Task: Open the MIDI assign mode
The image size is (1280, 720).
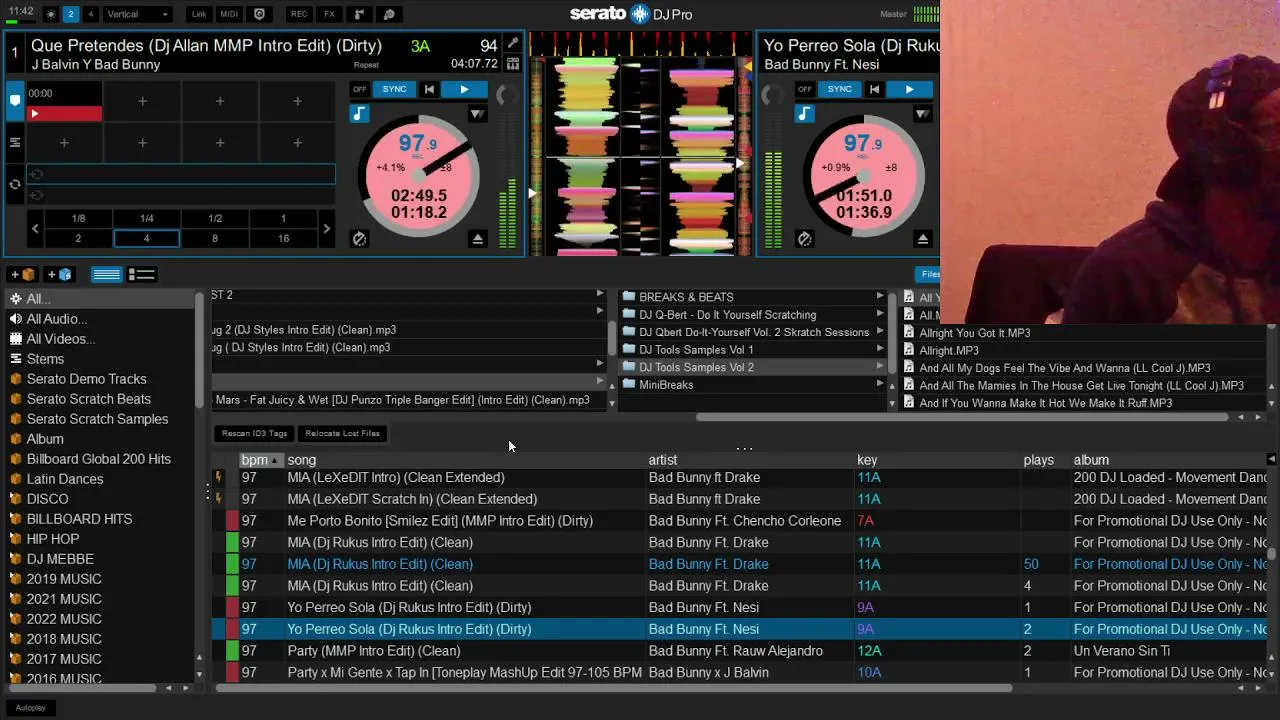Action: coord(229,14)
